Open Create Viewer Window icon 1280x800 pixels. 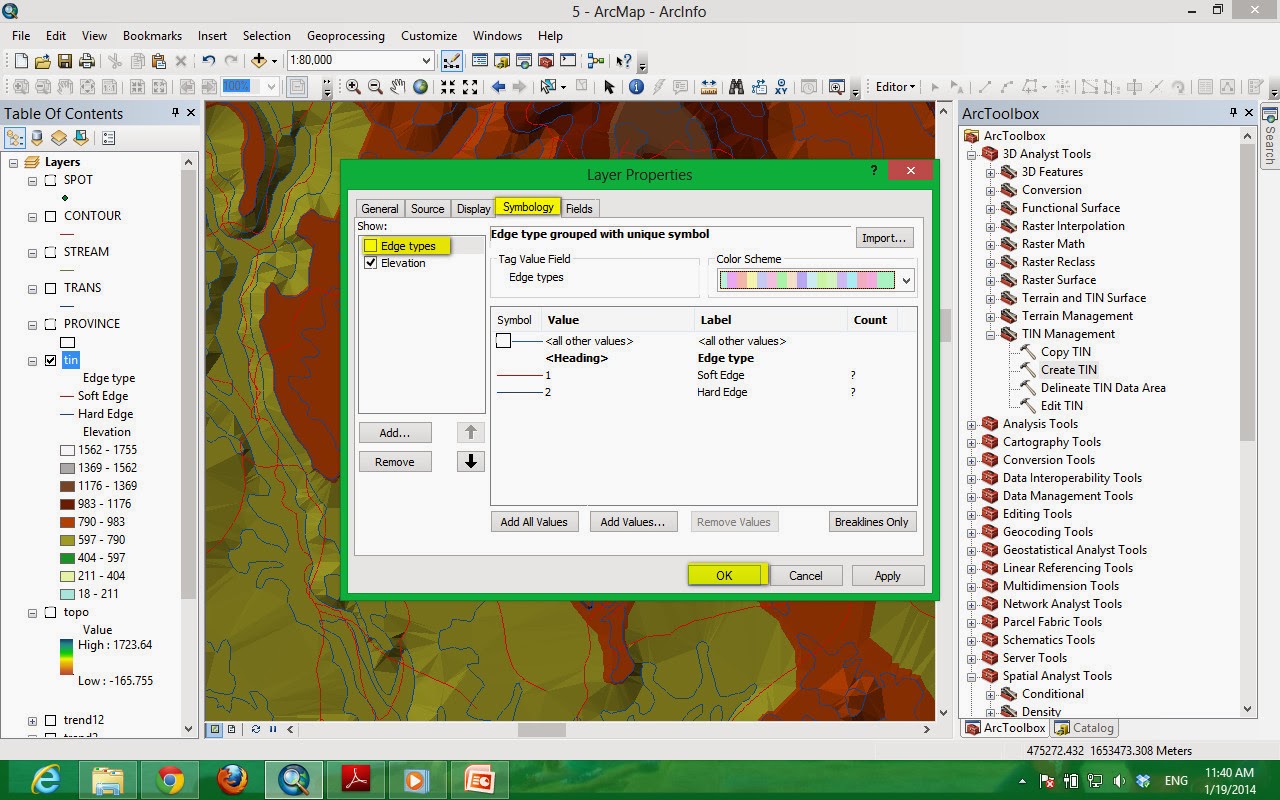tap(837, 87)
